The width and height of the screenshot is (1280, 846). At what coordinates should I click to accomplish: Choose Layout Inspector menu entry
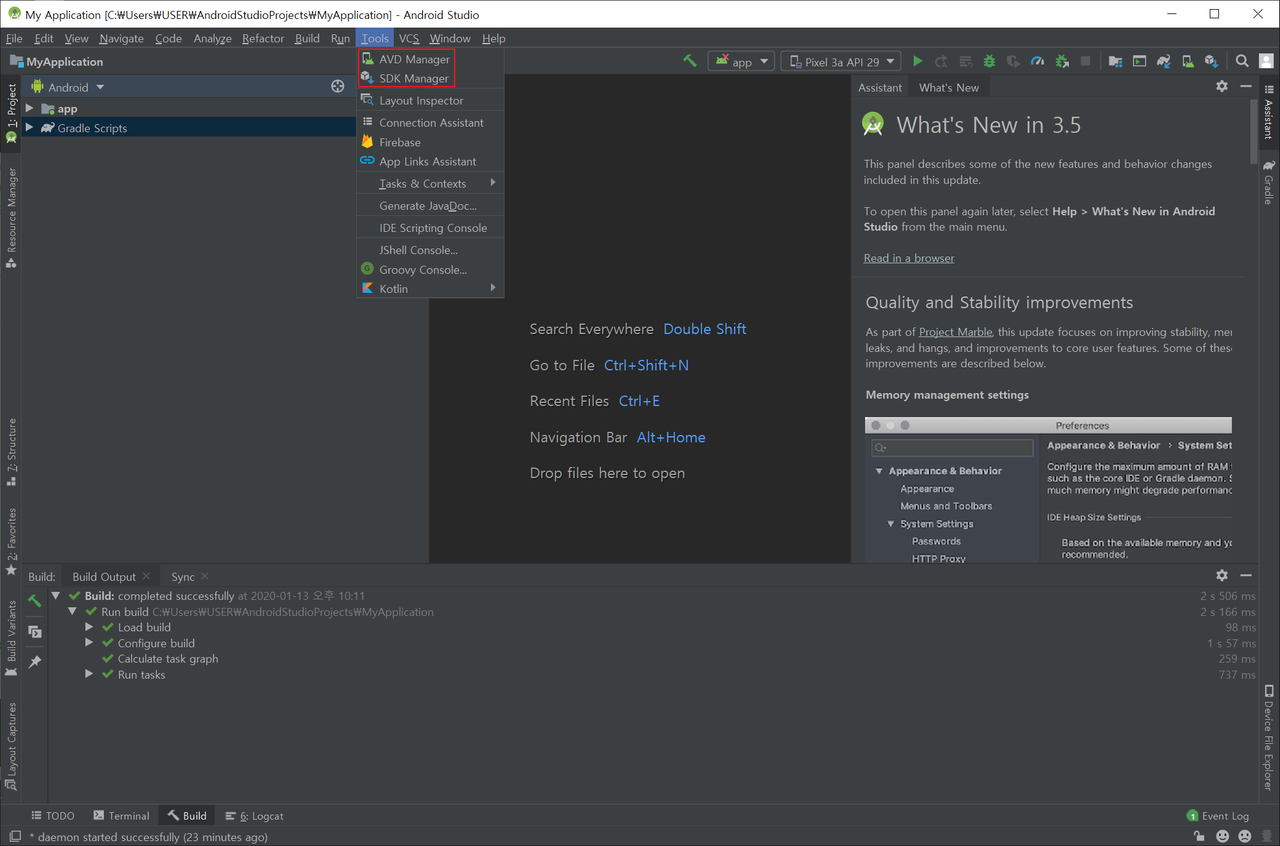click(430, 100)
